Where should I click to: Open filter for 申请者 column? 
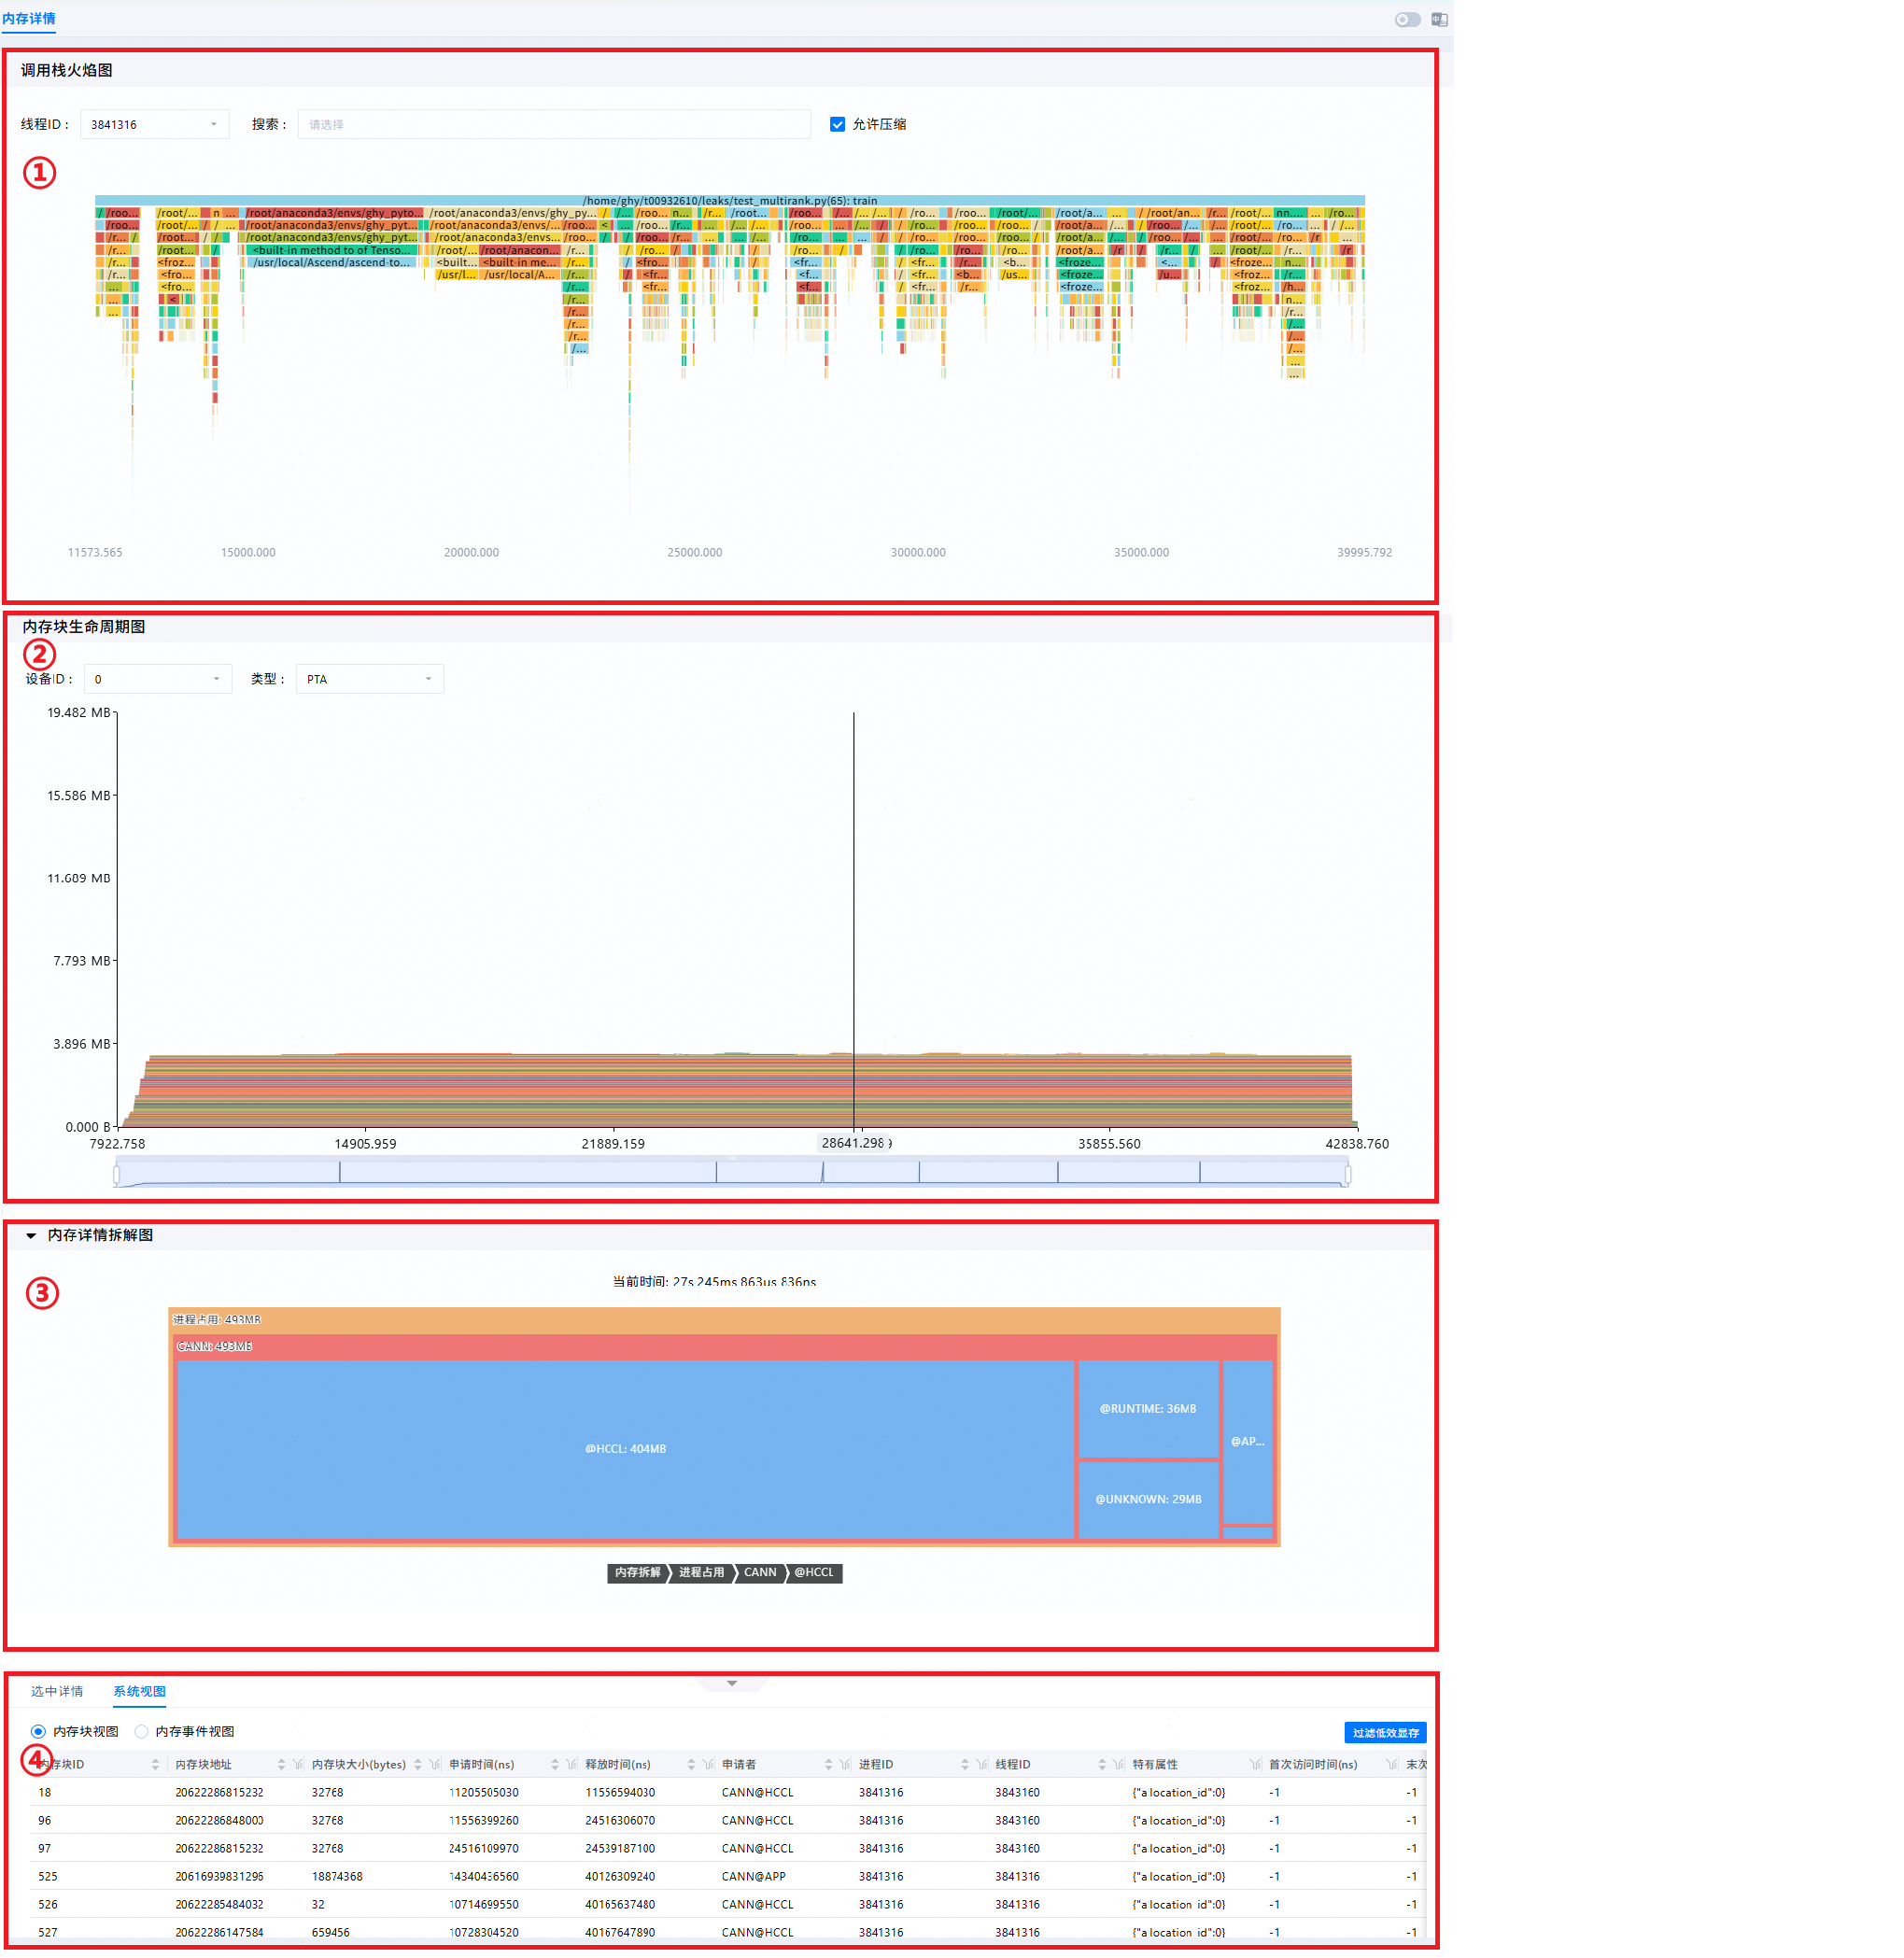click(x=845, y=1764)
